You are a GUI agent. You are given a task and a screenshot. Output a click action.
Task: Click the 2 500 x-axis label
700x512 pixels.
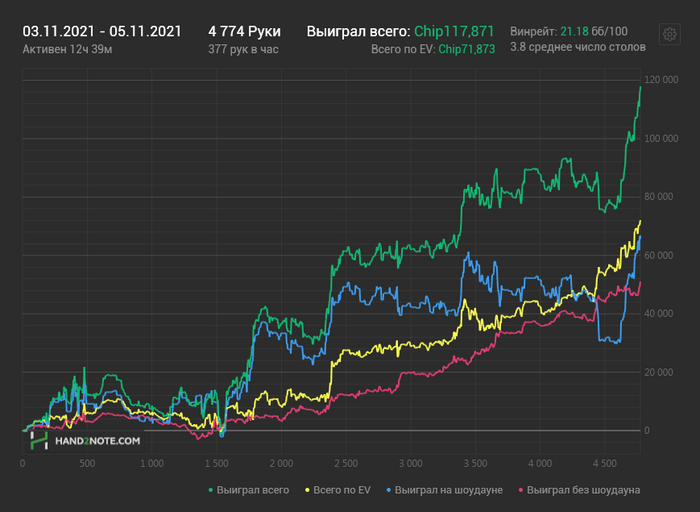pos(346,464)
